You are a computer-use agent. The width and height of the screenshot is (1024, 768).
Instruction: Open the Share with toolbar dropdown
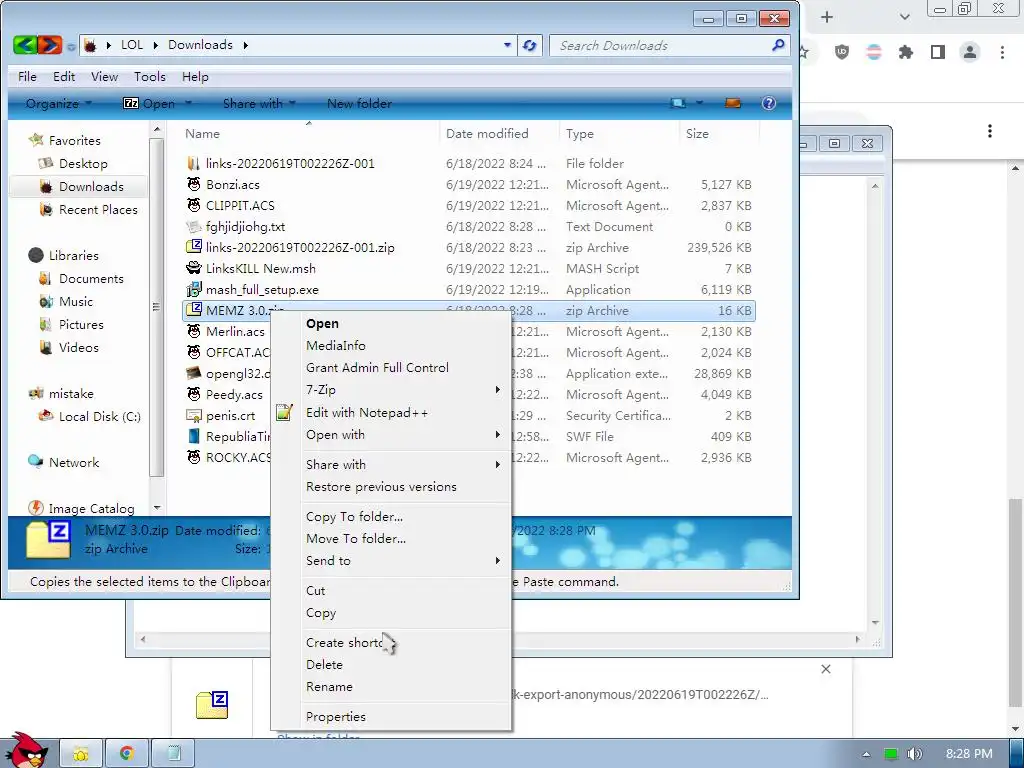tap(259, 103)
